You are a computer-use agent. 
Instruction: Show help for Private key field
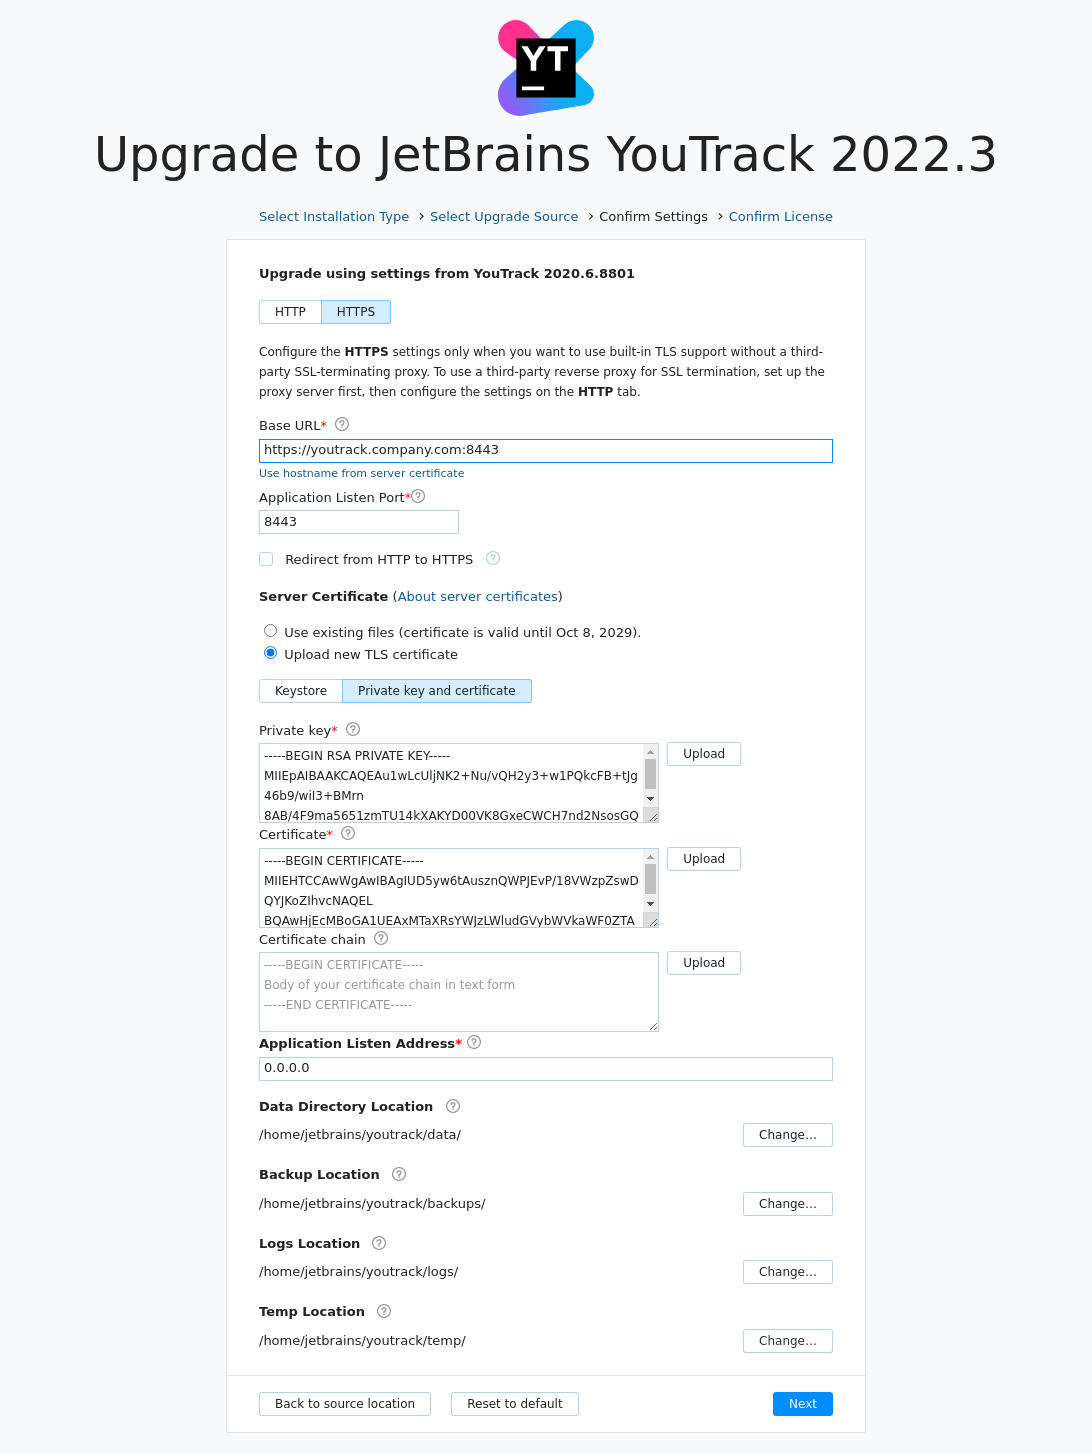point(353,729)
